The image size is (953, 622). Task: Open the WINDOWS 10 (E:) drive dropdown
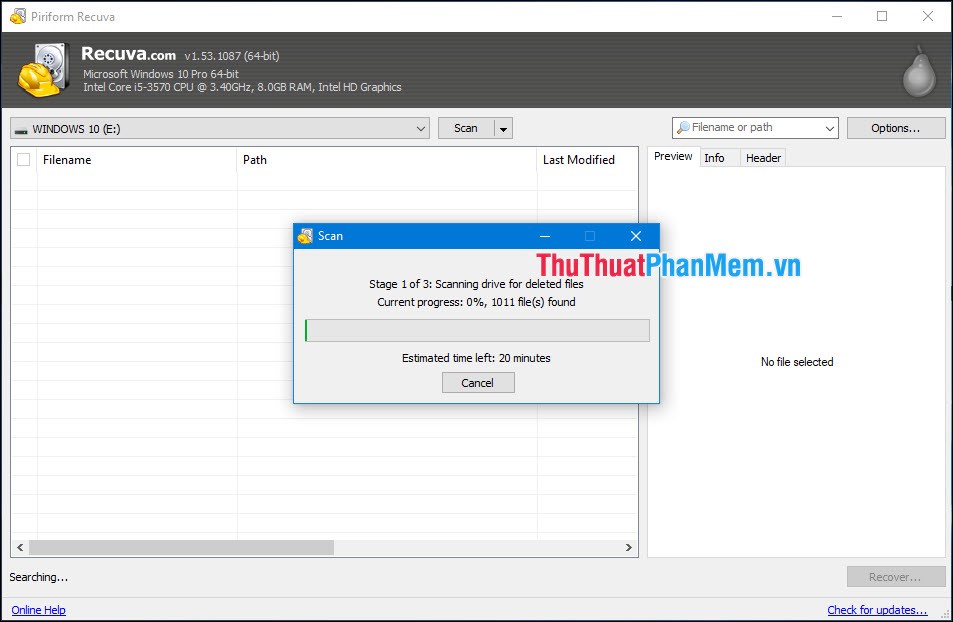click(220, 128)
